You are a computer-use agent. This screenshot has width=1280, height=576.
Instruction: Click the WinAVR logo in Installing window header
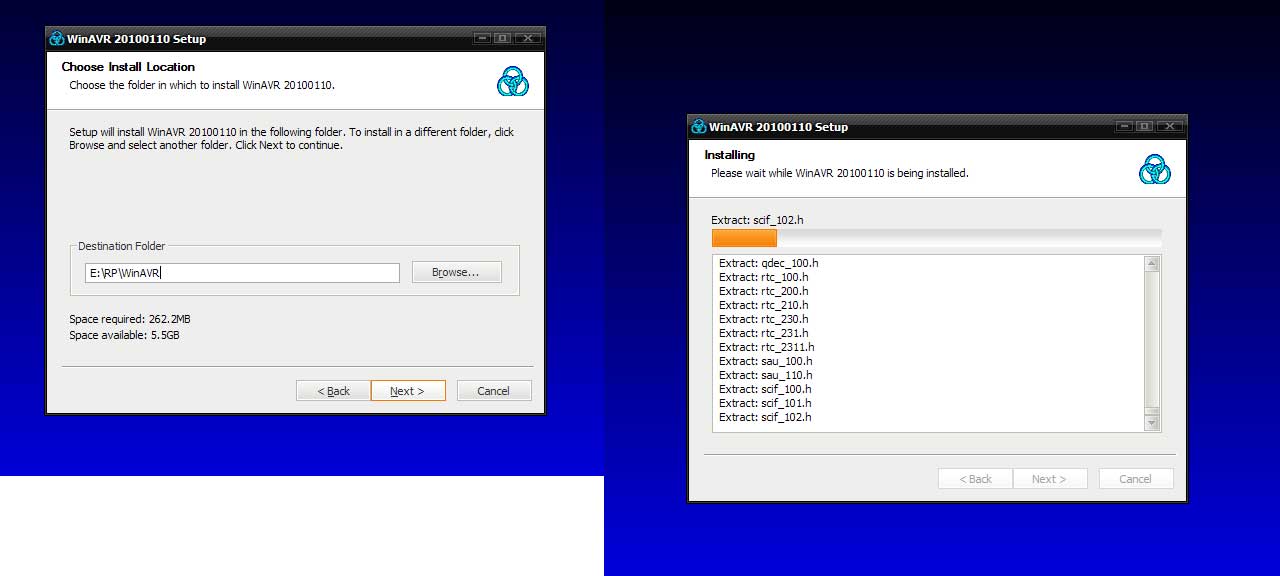1154,169
